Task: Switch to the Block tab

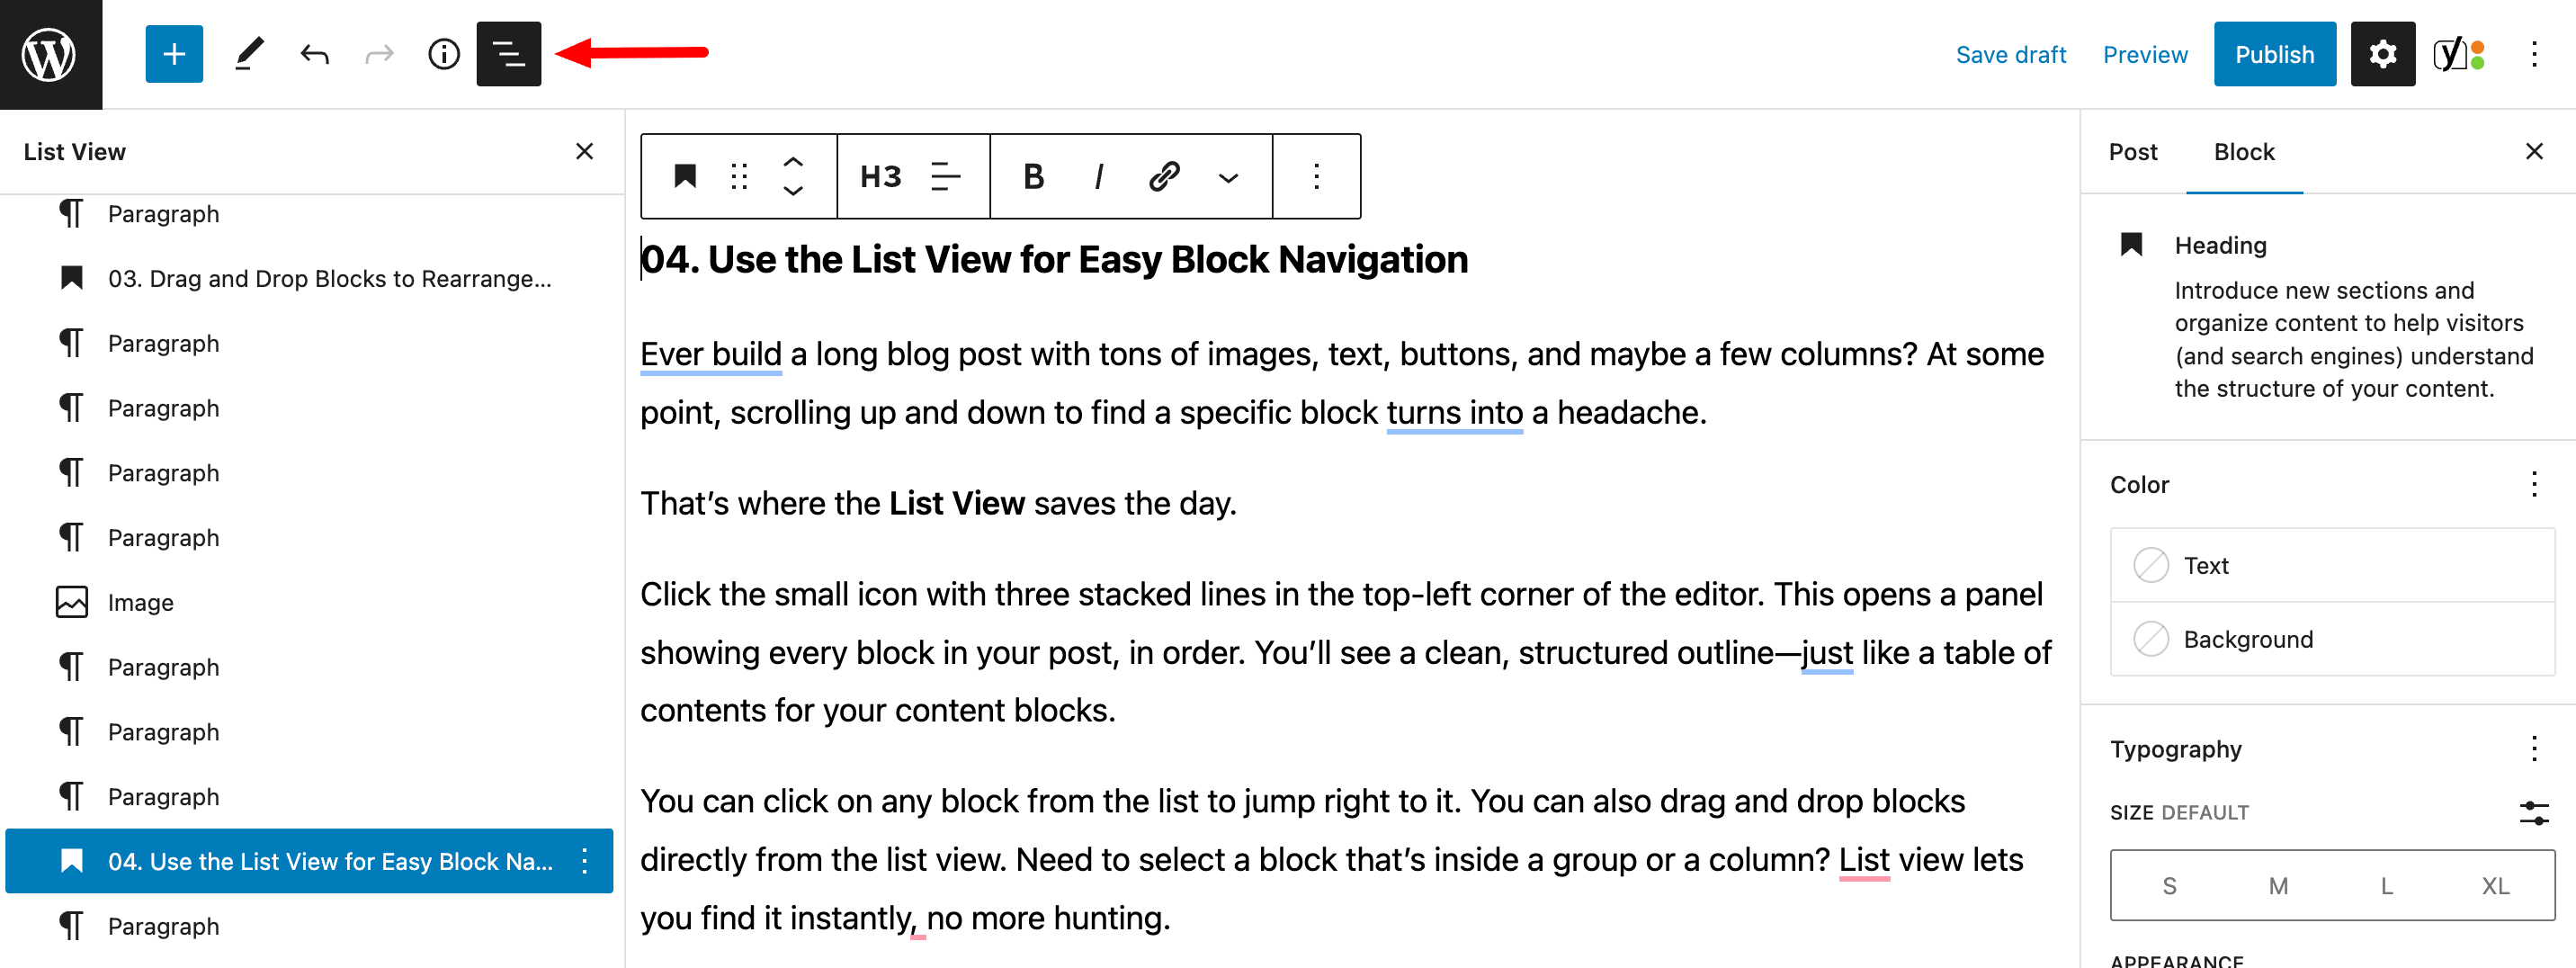Action: (2244, 152)
